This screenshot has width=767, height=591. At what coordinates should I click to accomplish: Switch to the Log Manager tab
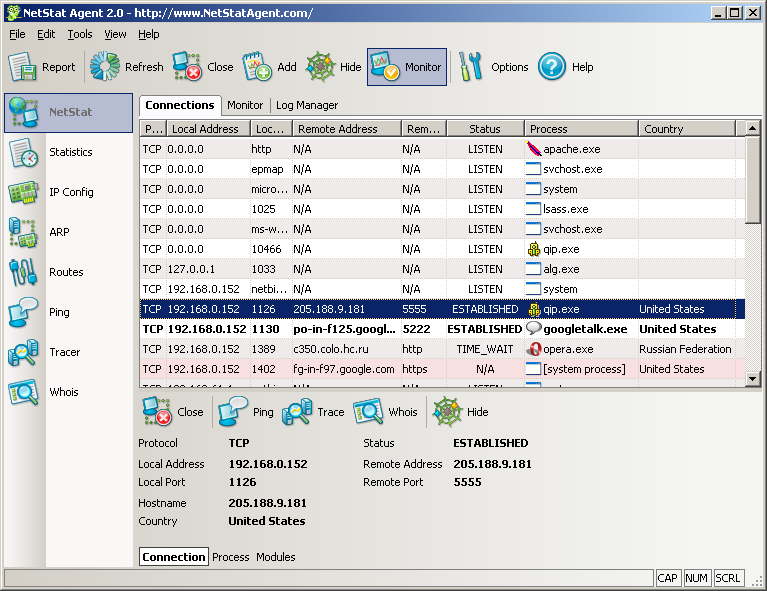tap(307, 105)
